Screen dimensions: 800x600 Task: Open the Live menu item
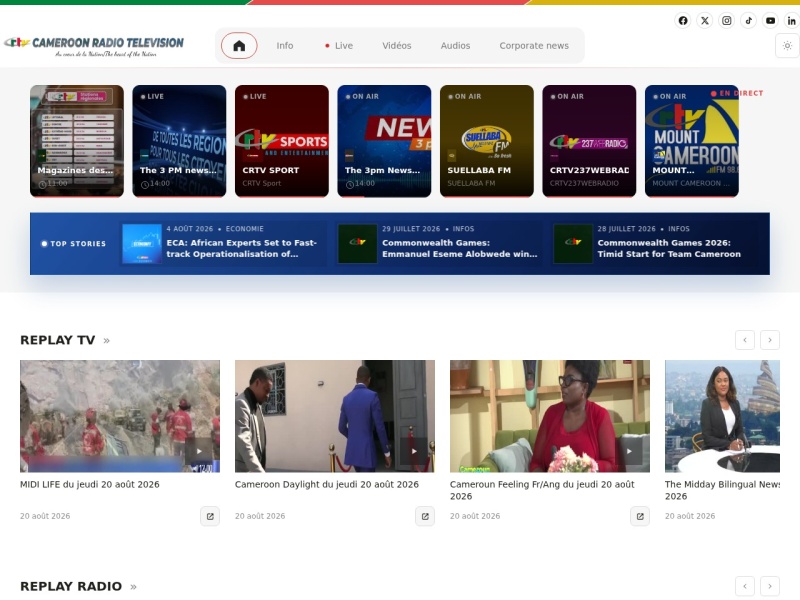pyautogui.click(x=339, y=45)
